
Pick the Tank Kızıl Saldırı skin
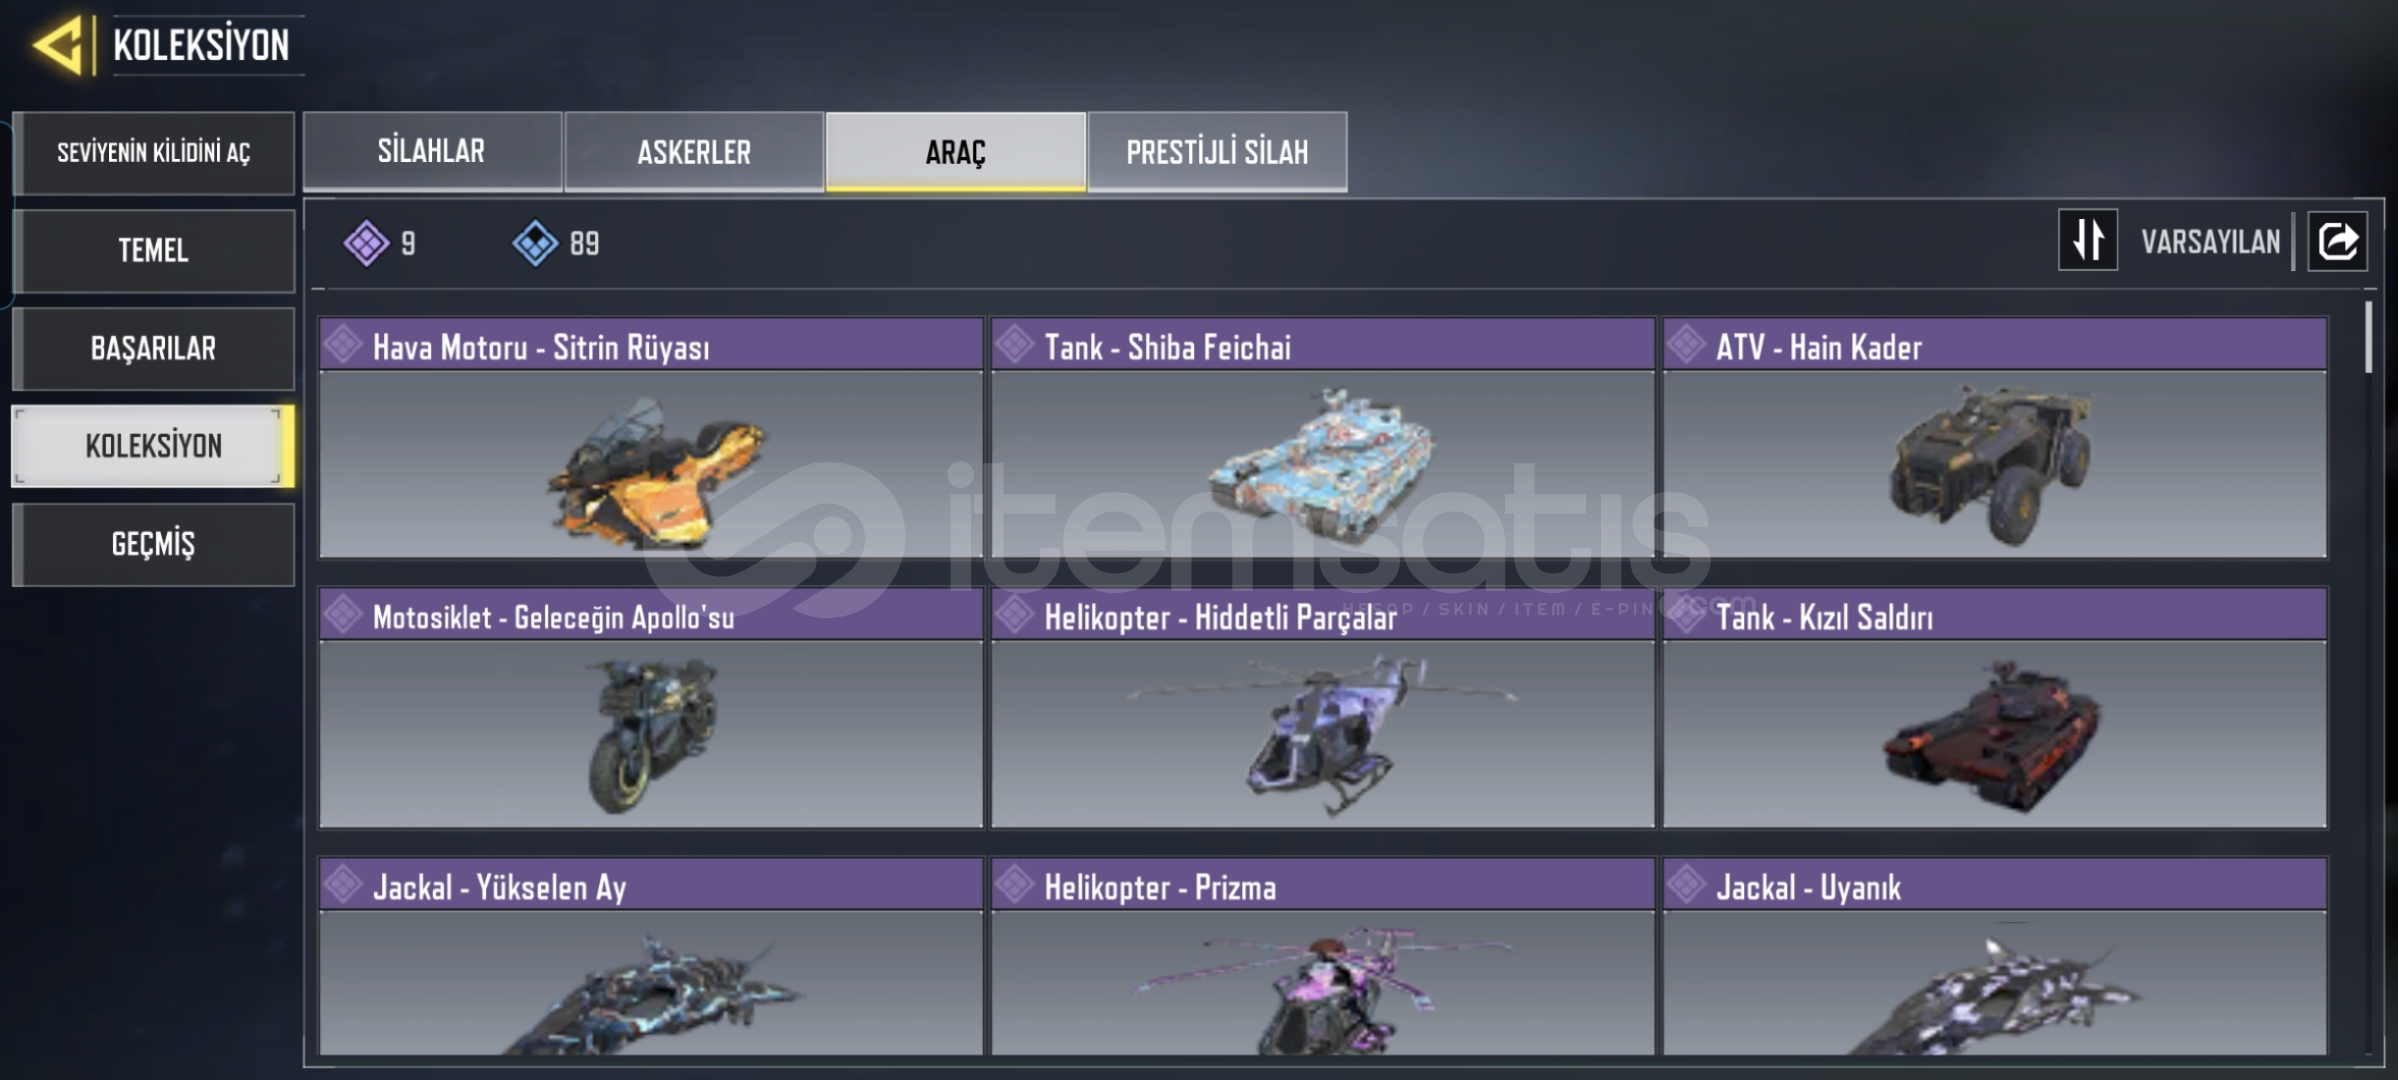click(1995, 708)
